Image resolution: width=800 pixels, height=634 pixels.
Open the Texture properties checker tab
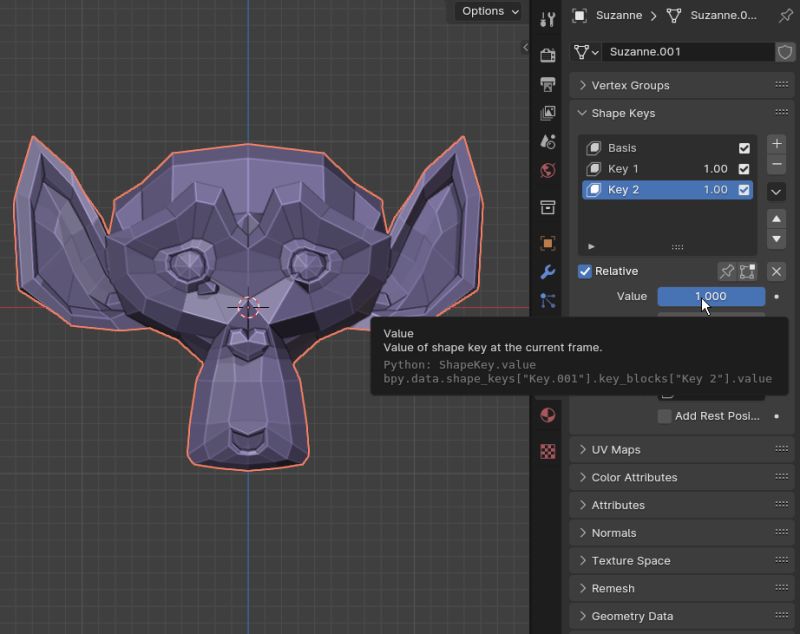click(547, 450)
